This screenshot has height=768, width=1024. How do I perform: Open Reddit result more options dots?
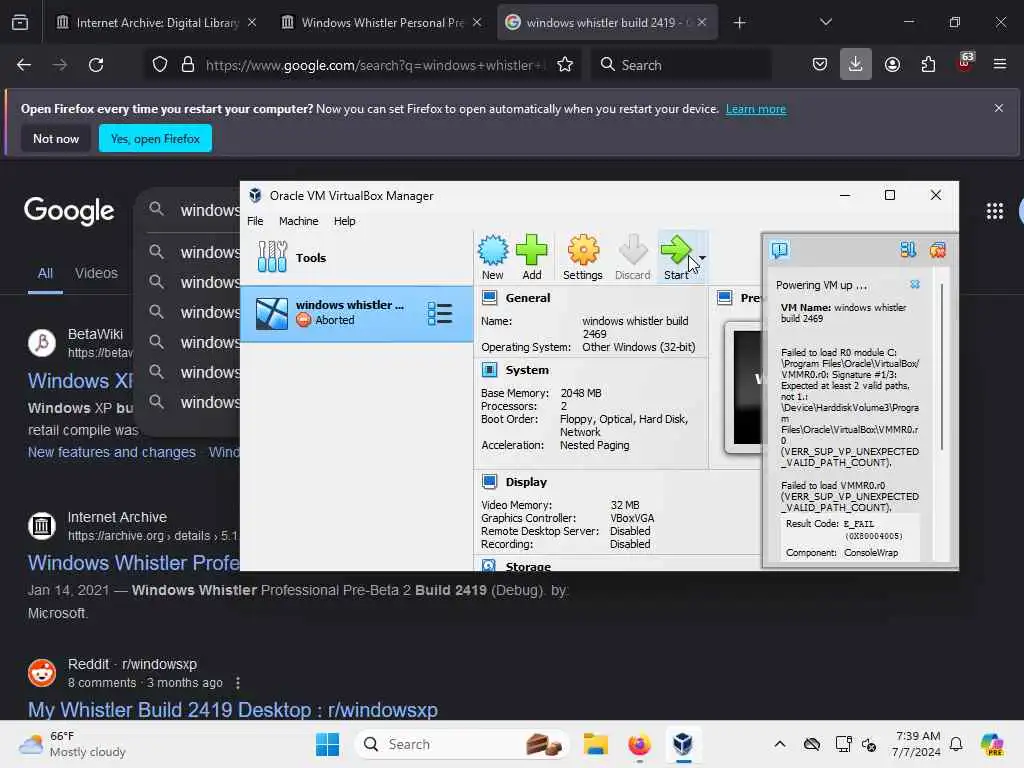click(238, 682)
